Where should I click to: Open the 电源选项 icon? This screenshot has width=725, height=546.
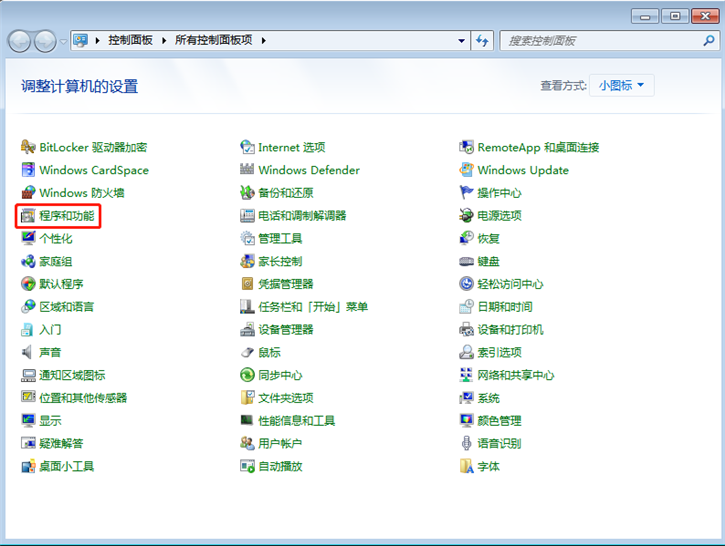(466, 216)
